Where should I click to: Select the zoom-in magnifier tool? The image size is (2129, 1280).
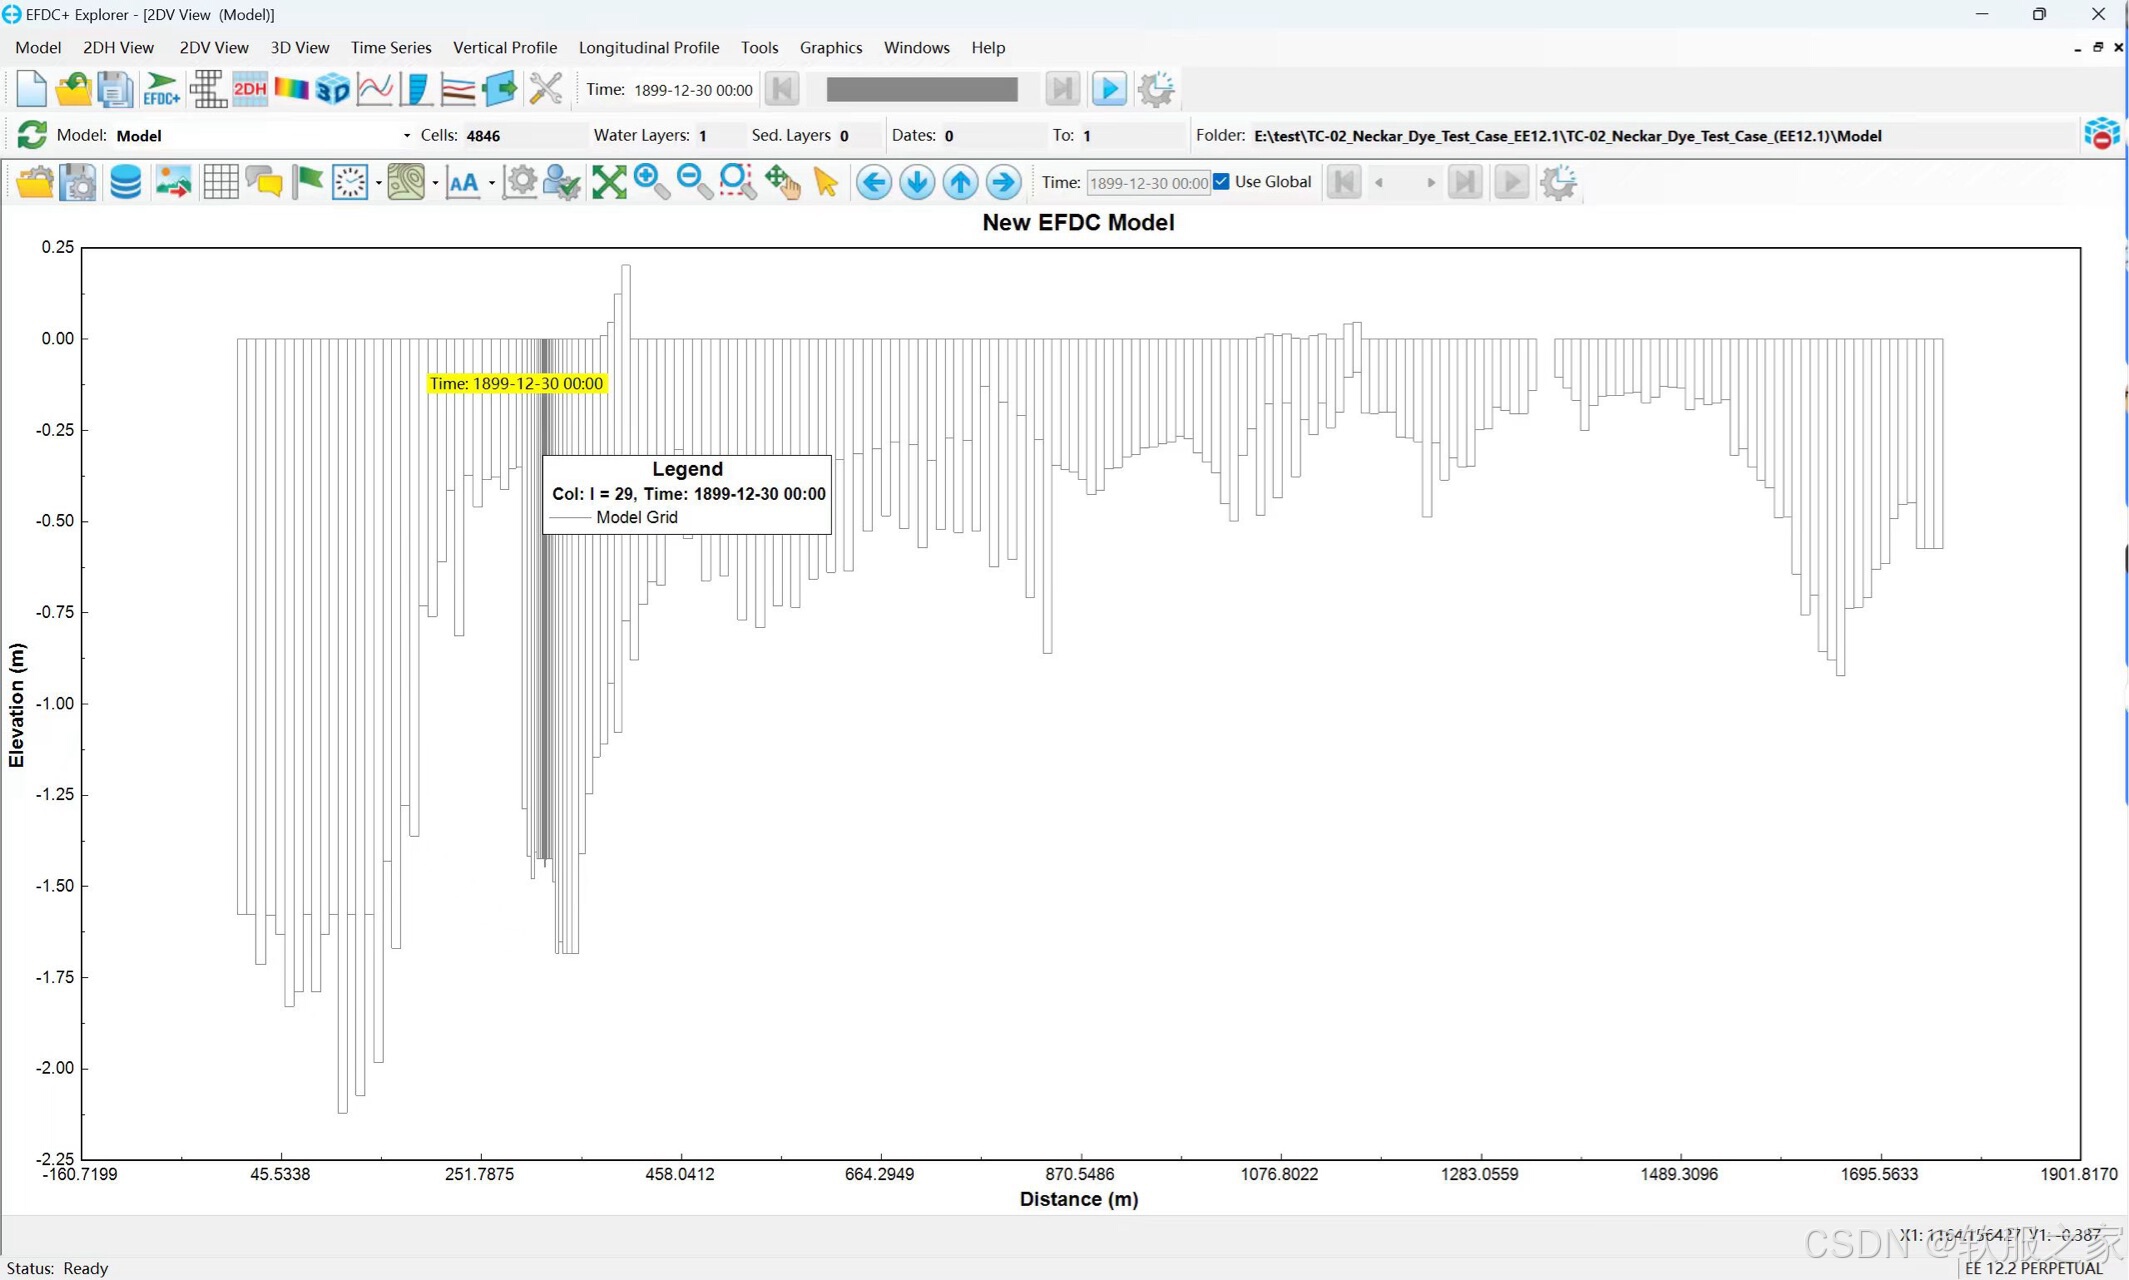(x=651, y=182)
